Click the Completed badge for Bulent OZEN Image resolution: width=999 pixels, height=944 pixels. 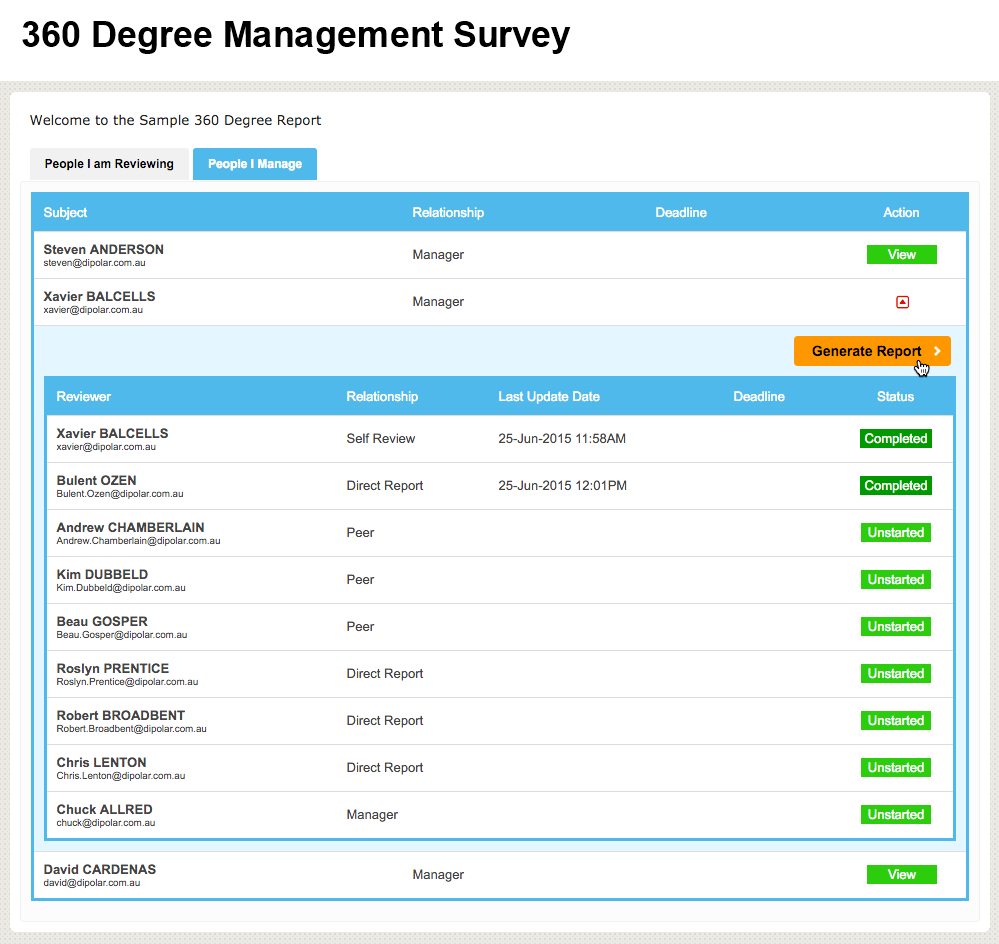[x=895, y=485]
